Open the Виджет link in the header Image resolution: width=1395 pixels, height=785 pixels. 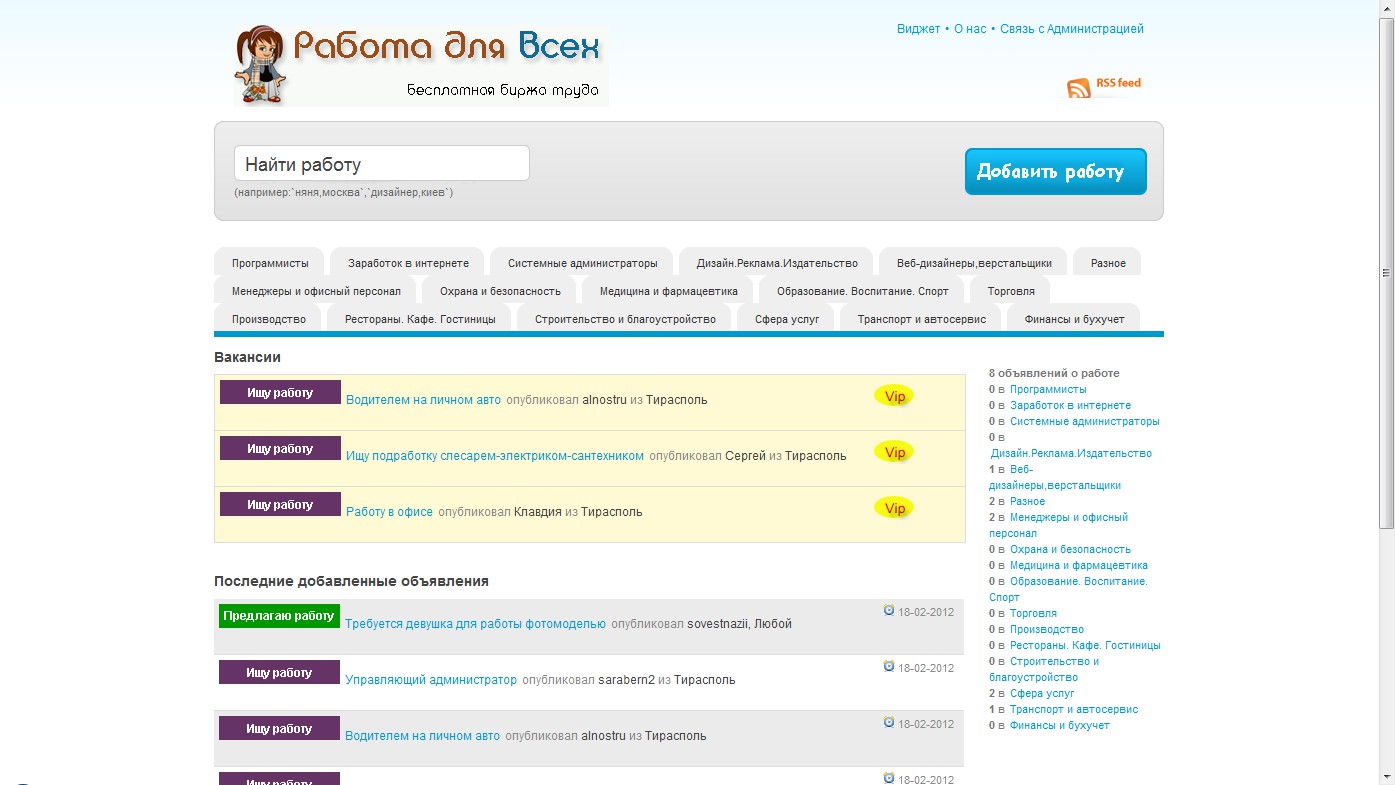click(x=918, y=29)
